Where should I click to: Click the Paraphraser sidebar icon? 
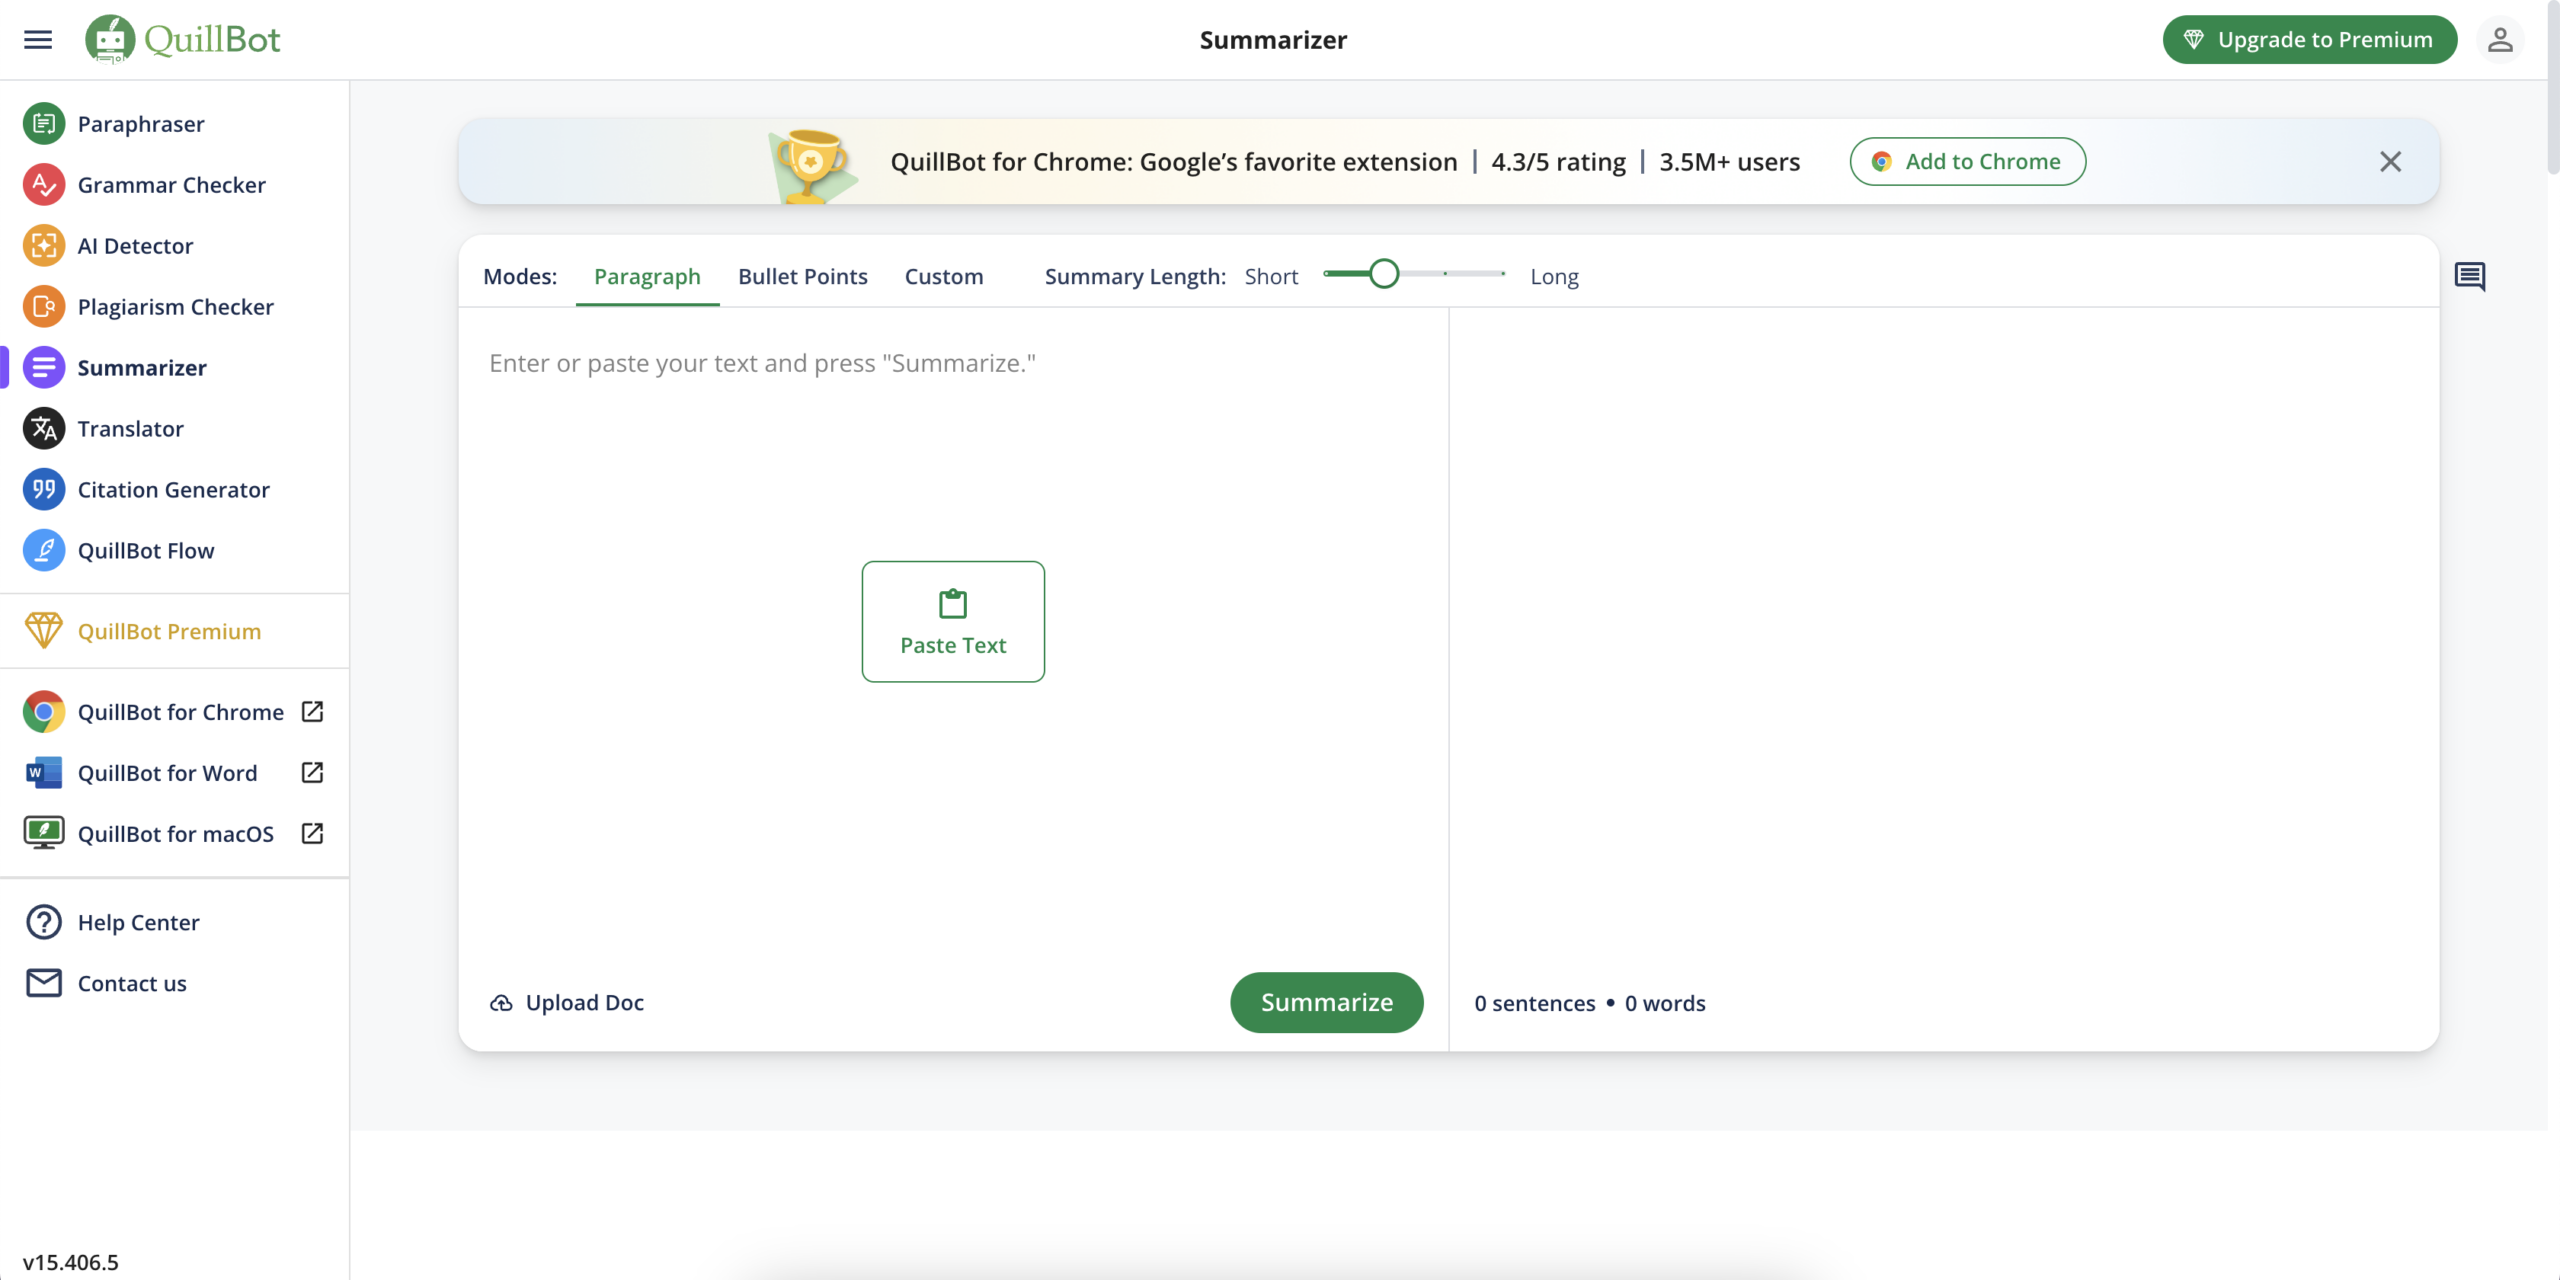44,124
